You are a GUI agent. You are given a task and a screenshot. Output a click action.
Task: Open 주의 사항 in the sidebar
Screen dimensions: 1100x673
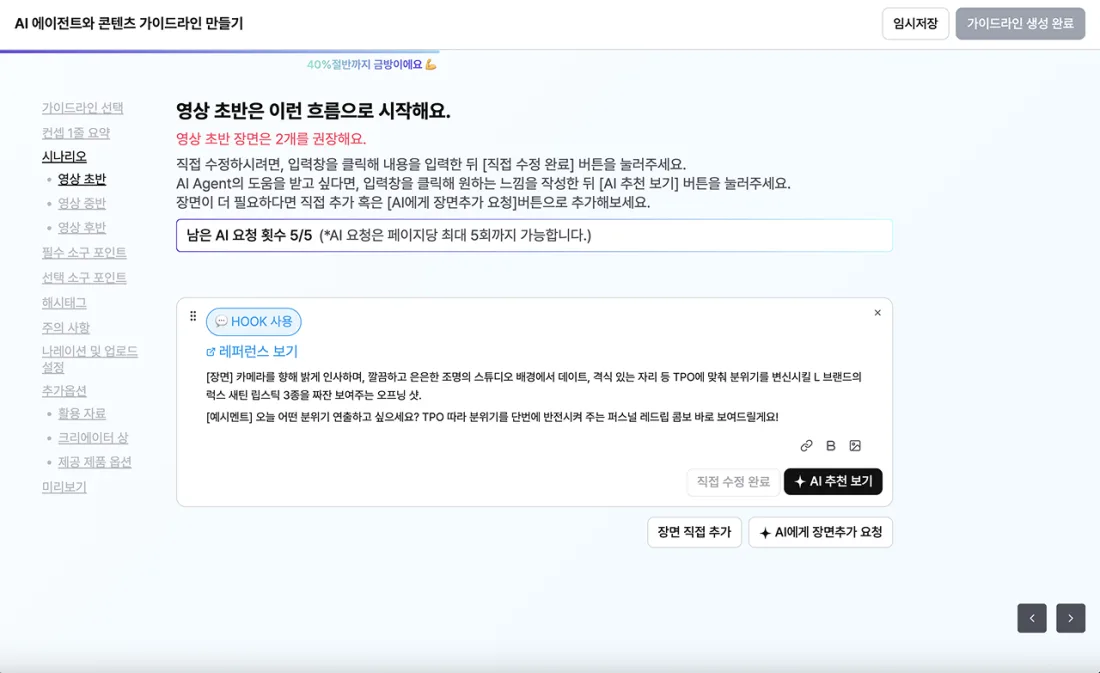pos(66,328)
